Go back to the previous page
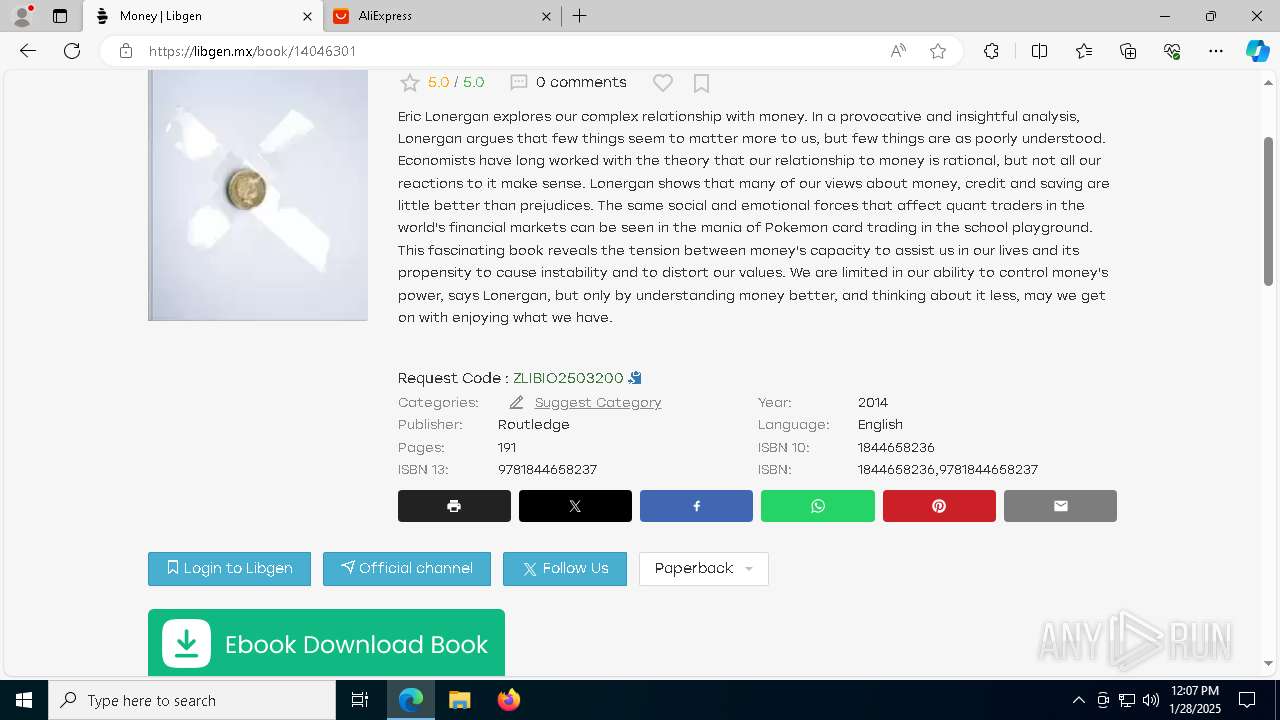This screenshot has height=720, width=1280. point(28,51)
